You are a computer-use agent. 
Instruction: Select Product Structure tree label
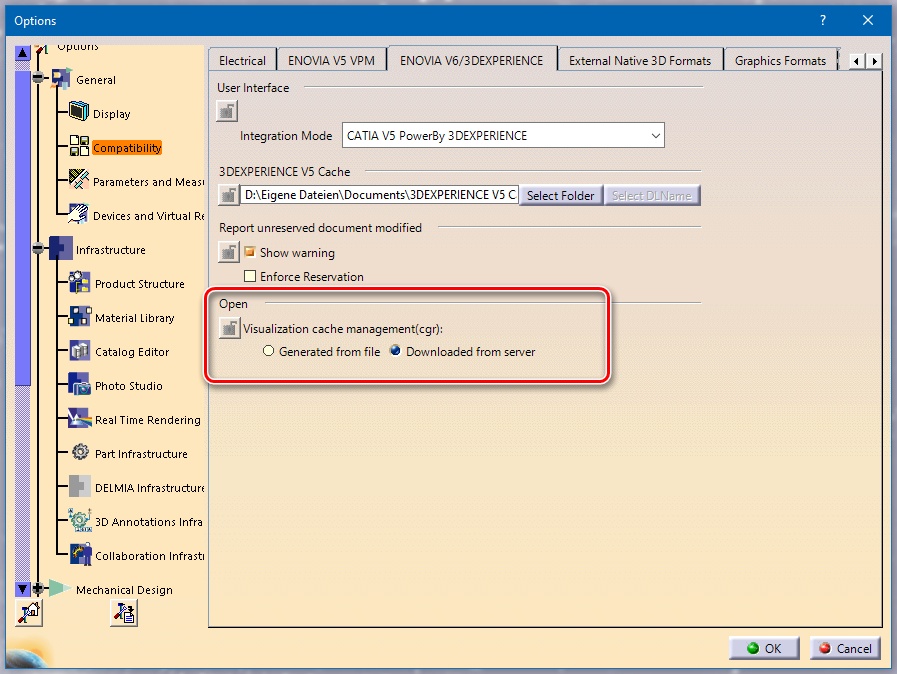tap(140, 284)
